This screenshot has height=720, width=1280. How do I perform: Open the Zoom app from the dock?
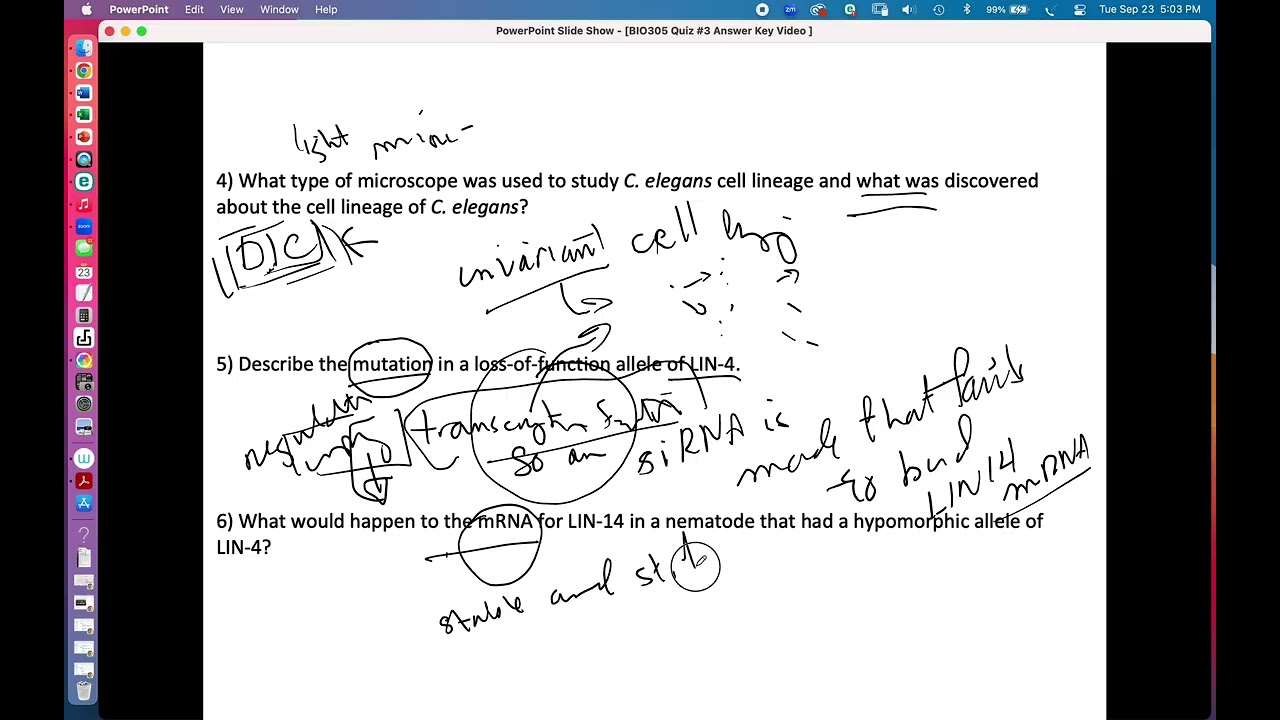click(84, 226)
